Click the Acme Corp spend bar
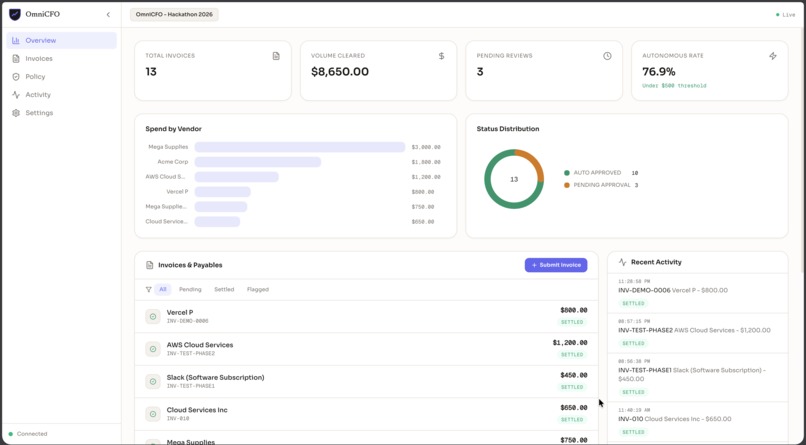Image resolution: width=806 pixels, height=445 pixels. pos(258,162)
